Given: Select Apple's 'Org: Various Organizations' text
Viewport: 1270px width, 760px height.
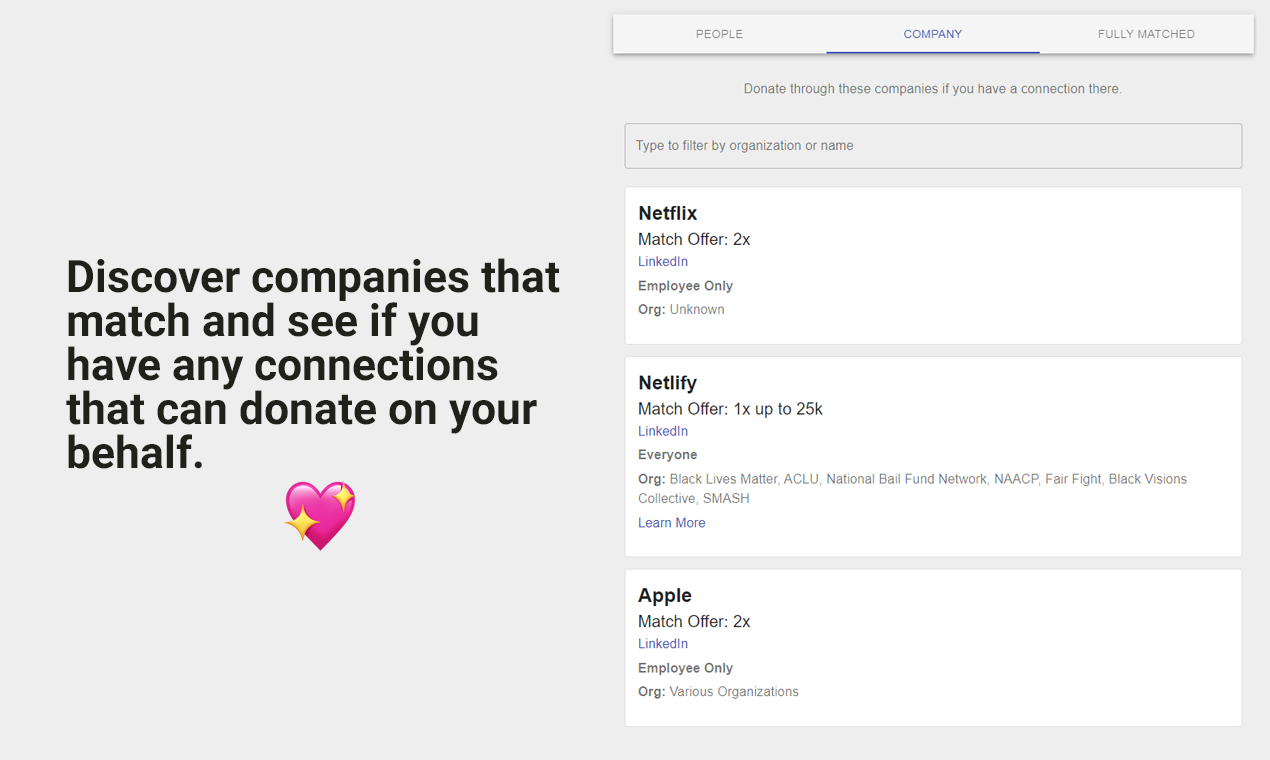Looking at the screenshot, I should coord(719,692).
